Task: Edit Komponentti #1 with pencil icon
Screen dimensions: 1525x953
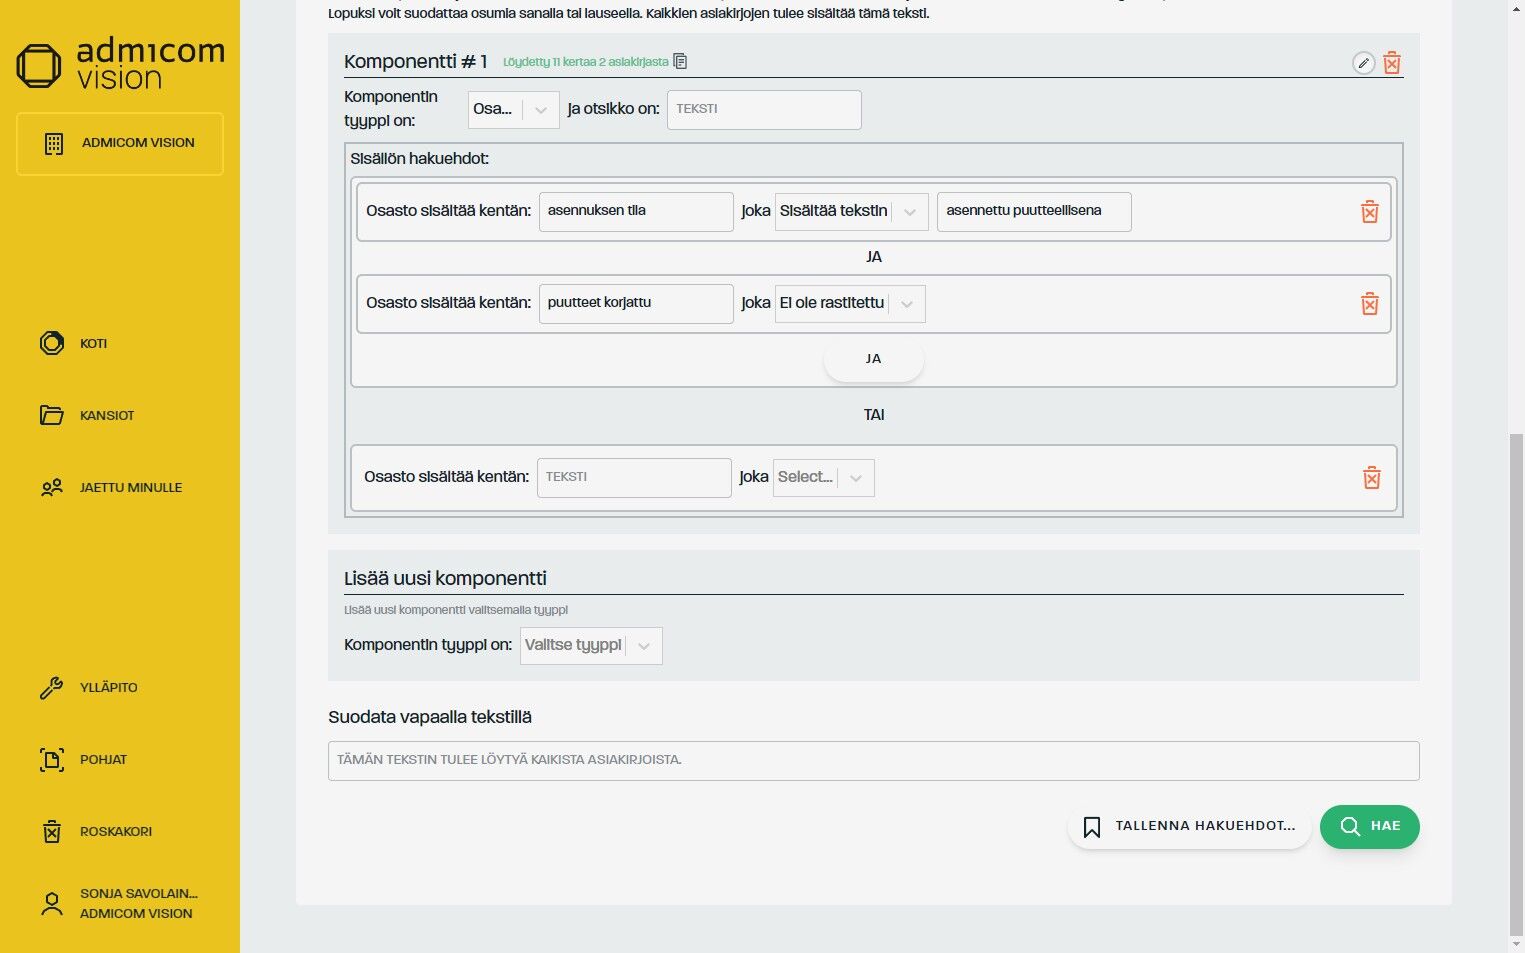Action: (x=1363, y=63)
